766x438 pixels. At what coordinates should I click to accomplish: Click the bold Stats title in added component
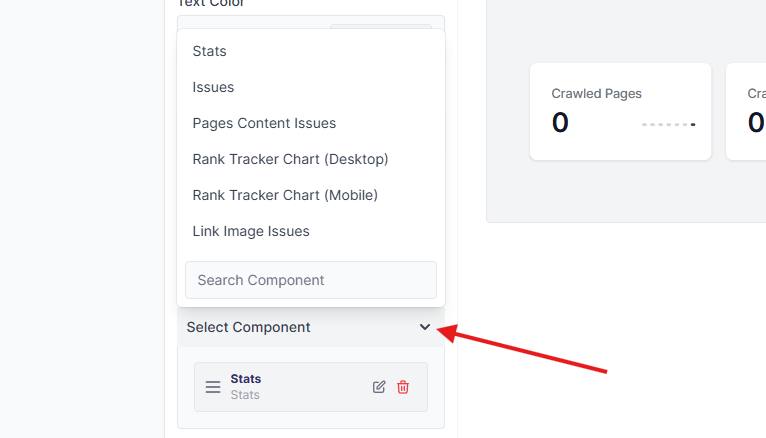pyautogui.click(x=245, y=379)
